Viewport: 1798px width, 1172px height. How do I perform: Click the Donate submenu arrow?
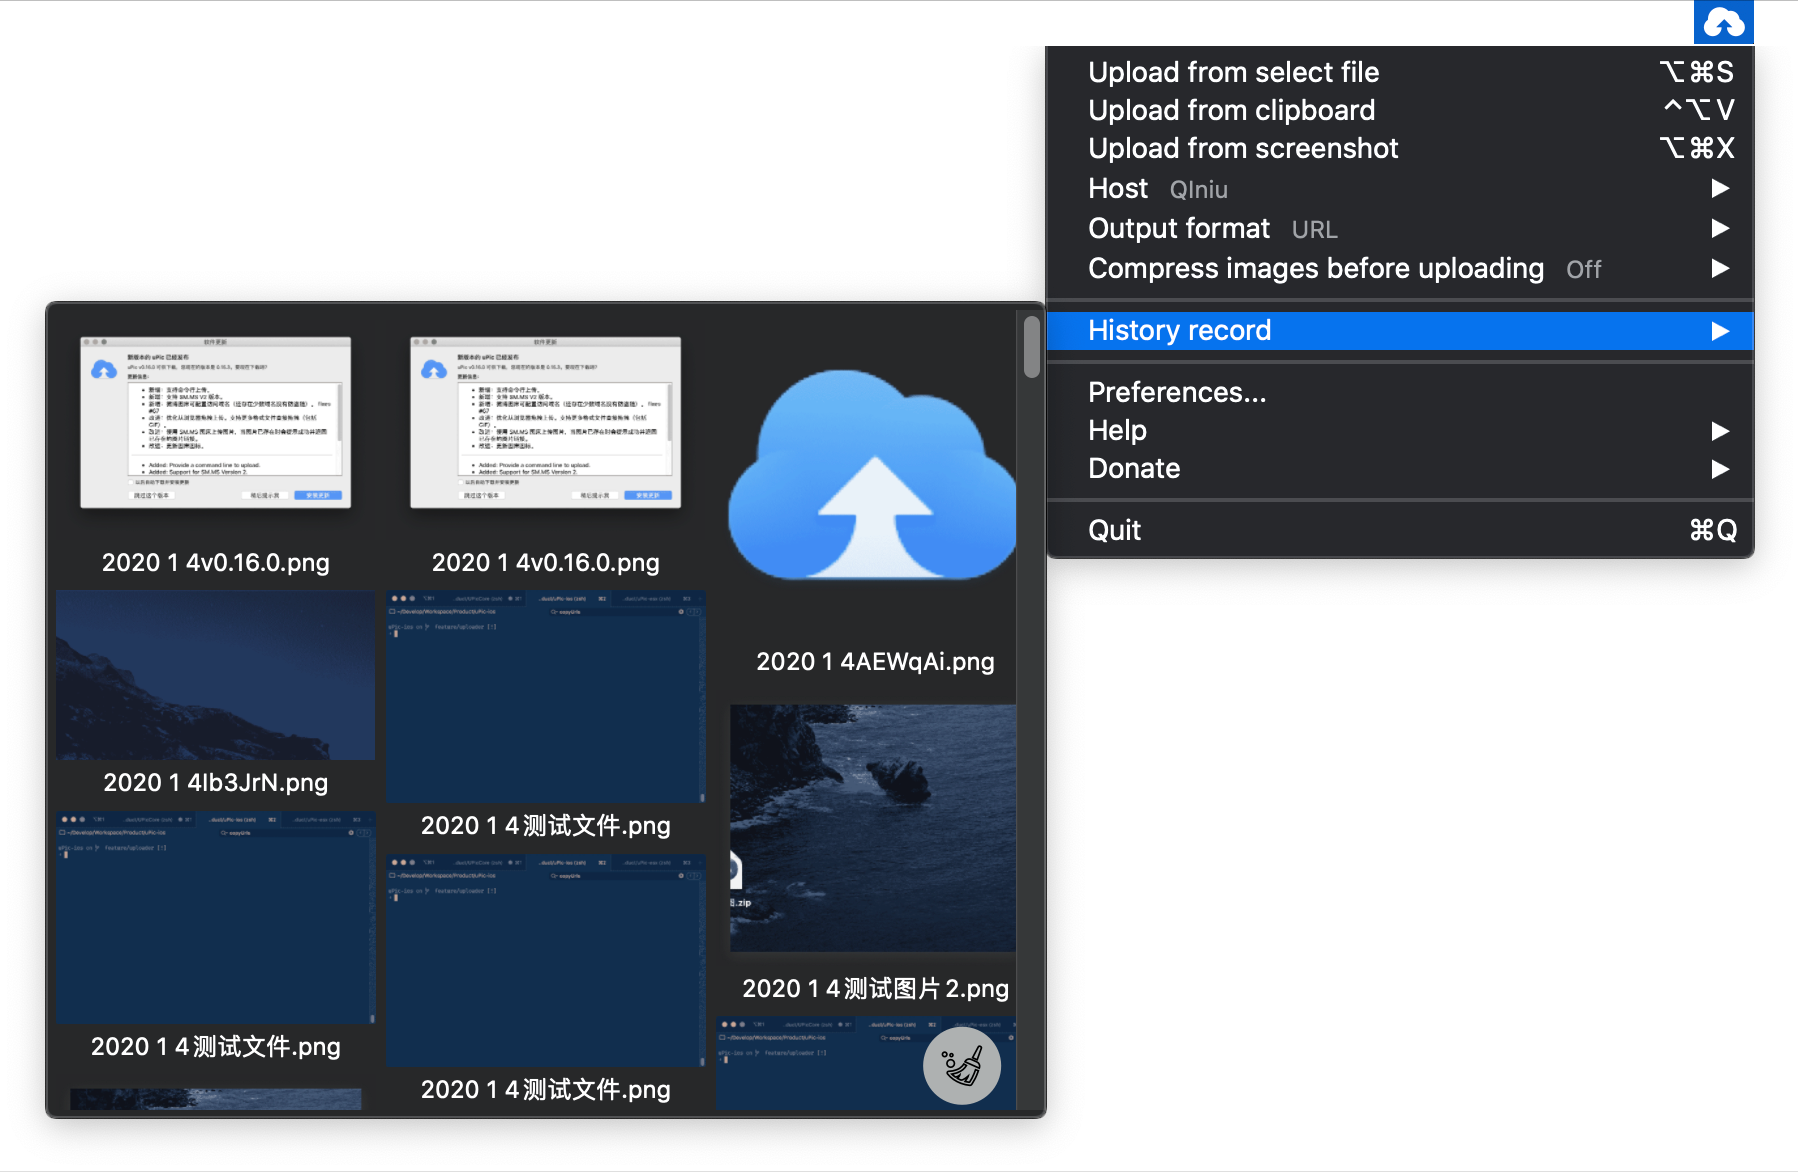coord(1720,469)
